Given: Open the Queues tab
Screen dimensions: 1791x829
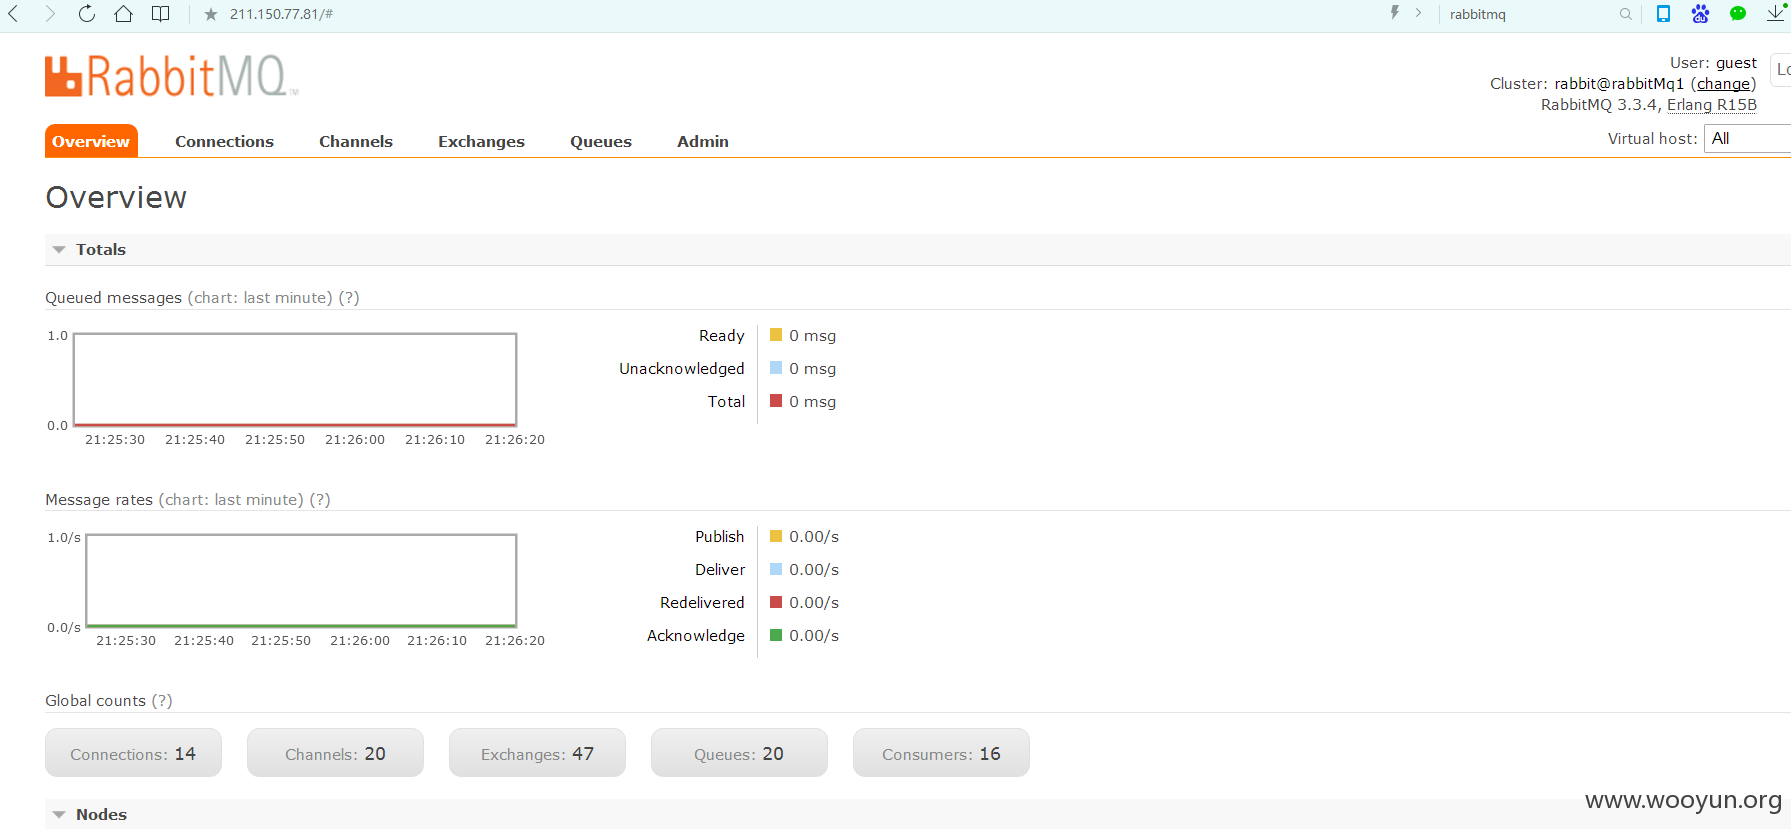Looking at the screenshot, I should tap(601, 141).
